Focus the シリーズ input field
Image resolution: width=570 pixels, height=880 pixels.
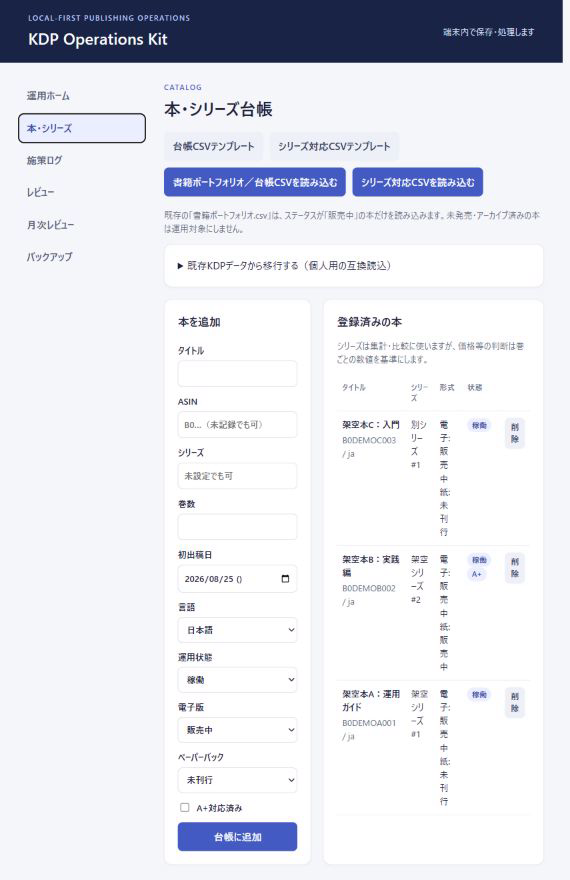[237, 476]
